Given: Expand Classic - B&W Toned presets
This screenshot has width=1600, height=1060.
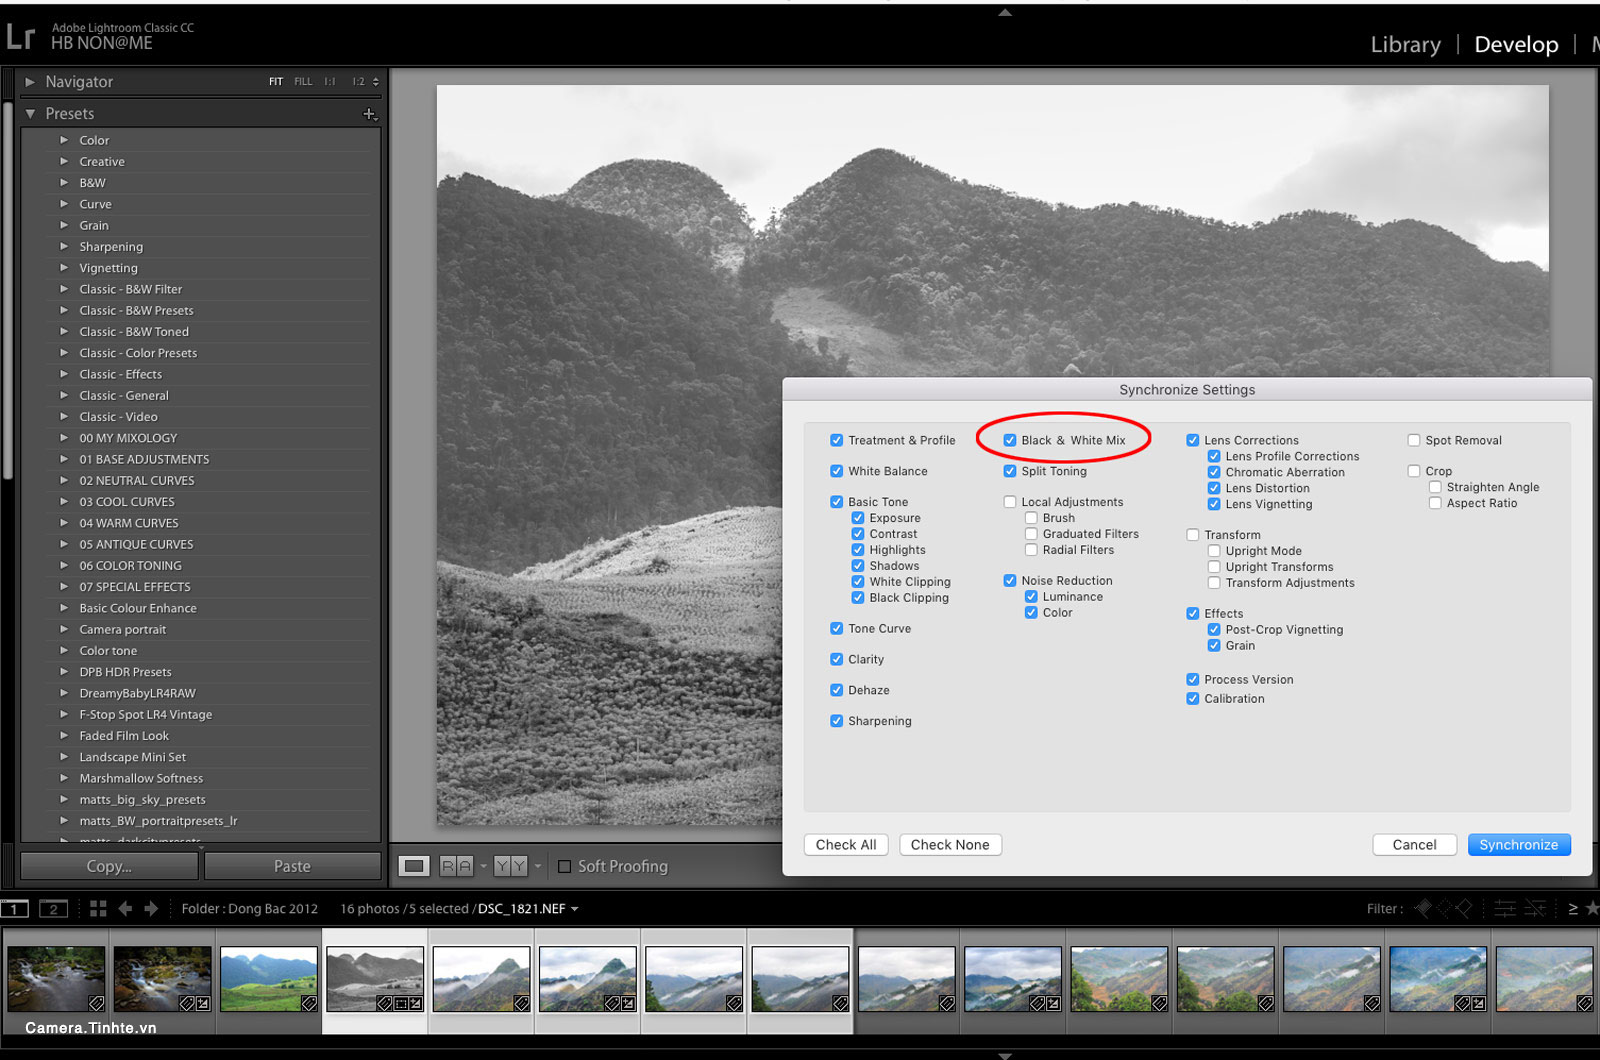Looking at the screenshot, I should 64,332.
